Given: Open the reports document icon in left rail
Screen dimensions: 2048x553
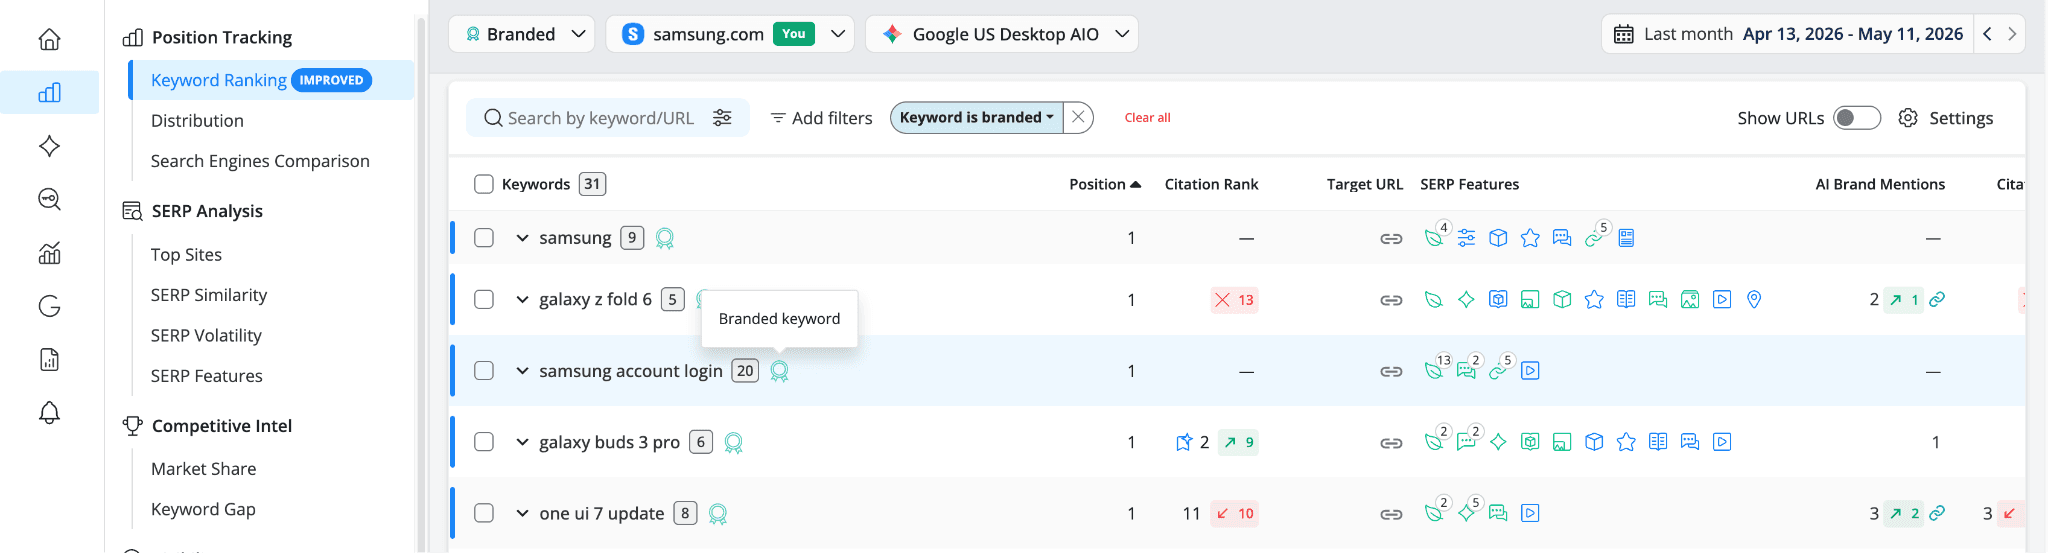Looking at the screenshot, I should coord(49,360).
